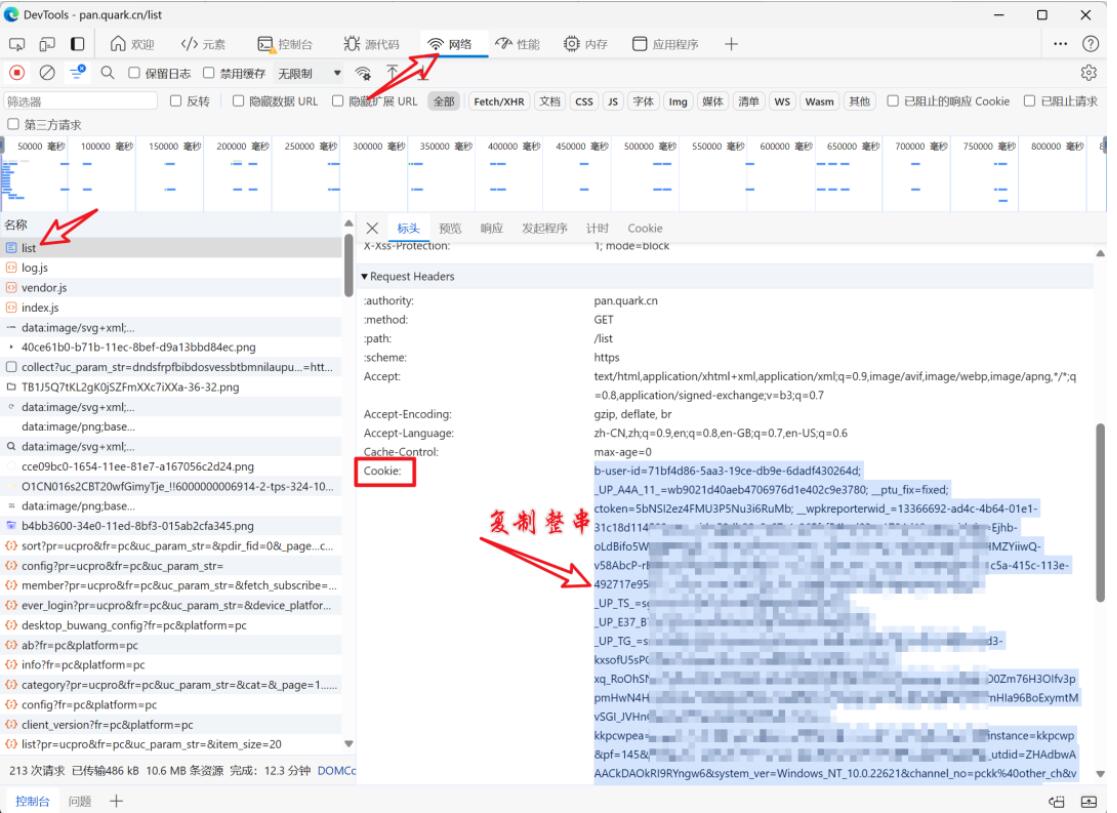Image resolution: width=1117 pixels, height=813 pixels.
Task: Open the DevTools more options menu
Action: [1061, 44]
